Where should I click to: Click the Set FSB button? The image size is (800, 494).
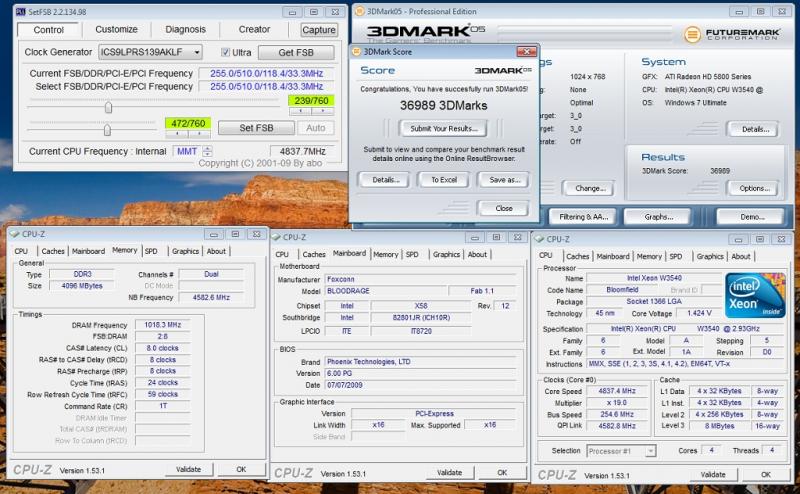256,128
